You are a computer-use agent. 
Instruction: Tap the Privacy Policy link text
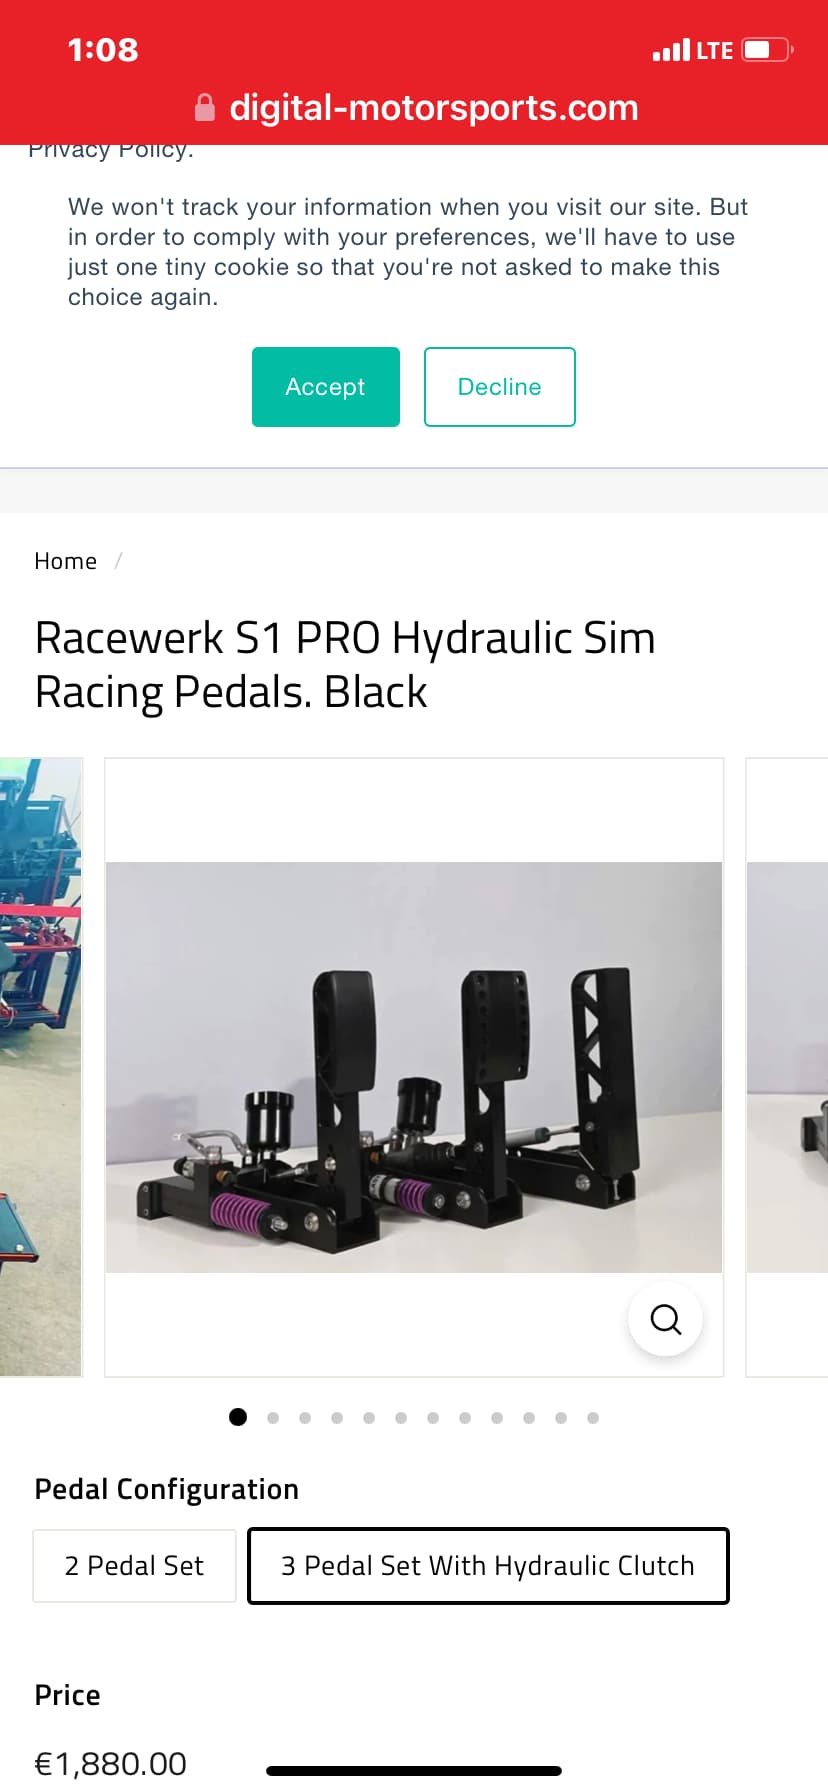[111, 151]
